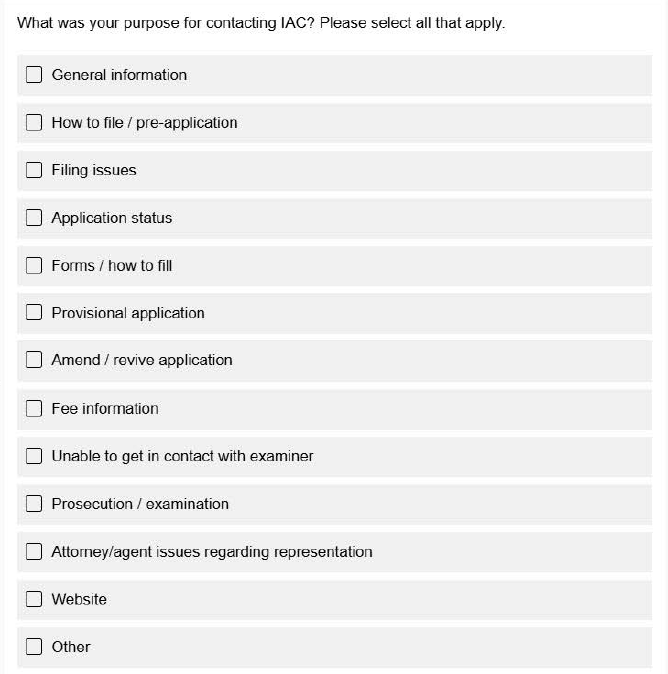Check Attorney/agent issues regarding representation box
The image size is (668, 674).
[34, 552]
